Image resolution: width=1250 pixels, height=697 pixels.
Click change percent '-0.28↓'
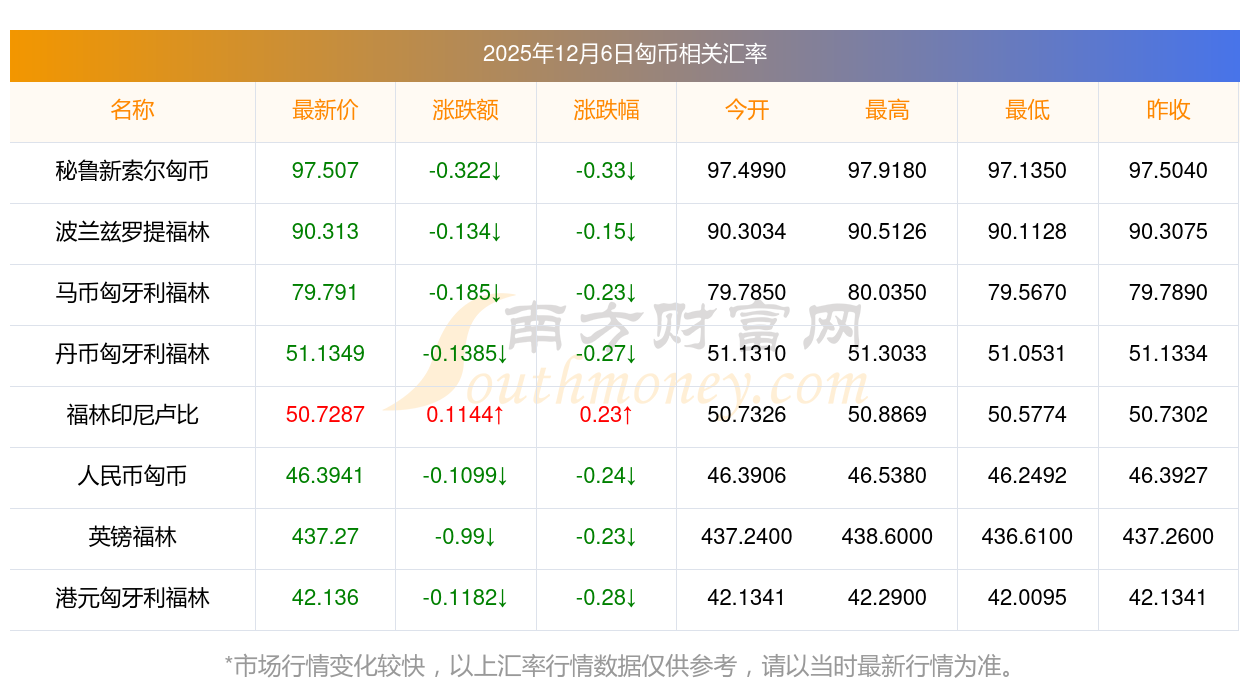(x=606, y=598)
